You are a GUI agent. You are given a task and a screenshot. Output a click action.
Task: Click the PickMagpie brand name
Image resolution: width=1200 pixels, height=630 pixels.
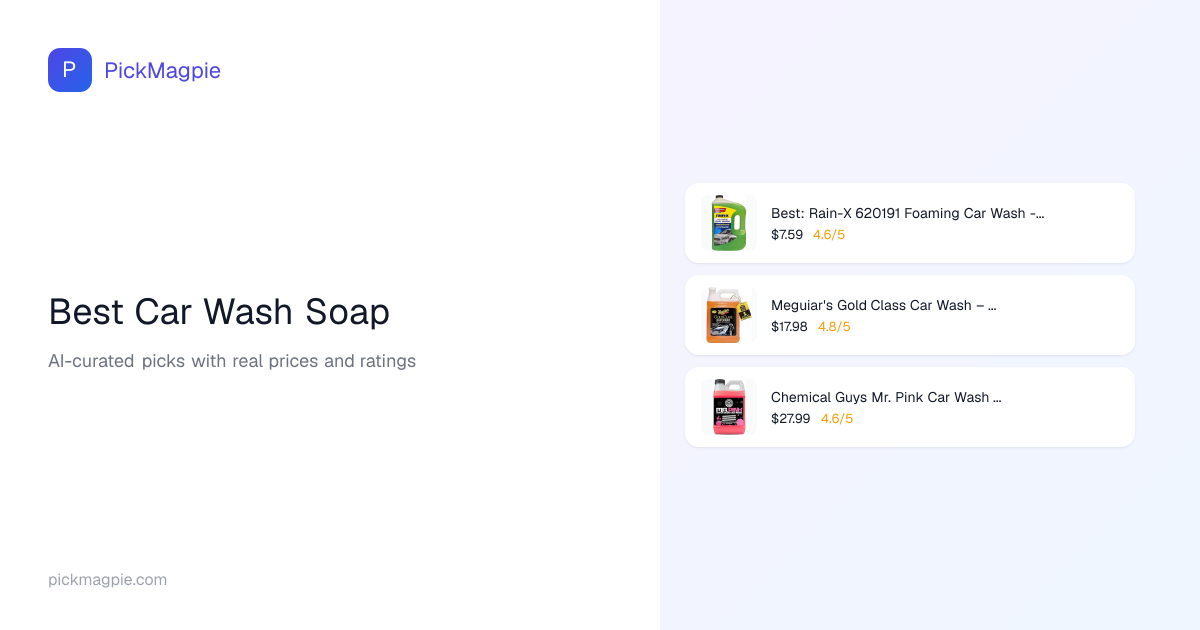pos(162,70)
